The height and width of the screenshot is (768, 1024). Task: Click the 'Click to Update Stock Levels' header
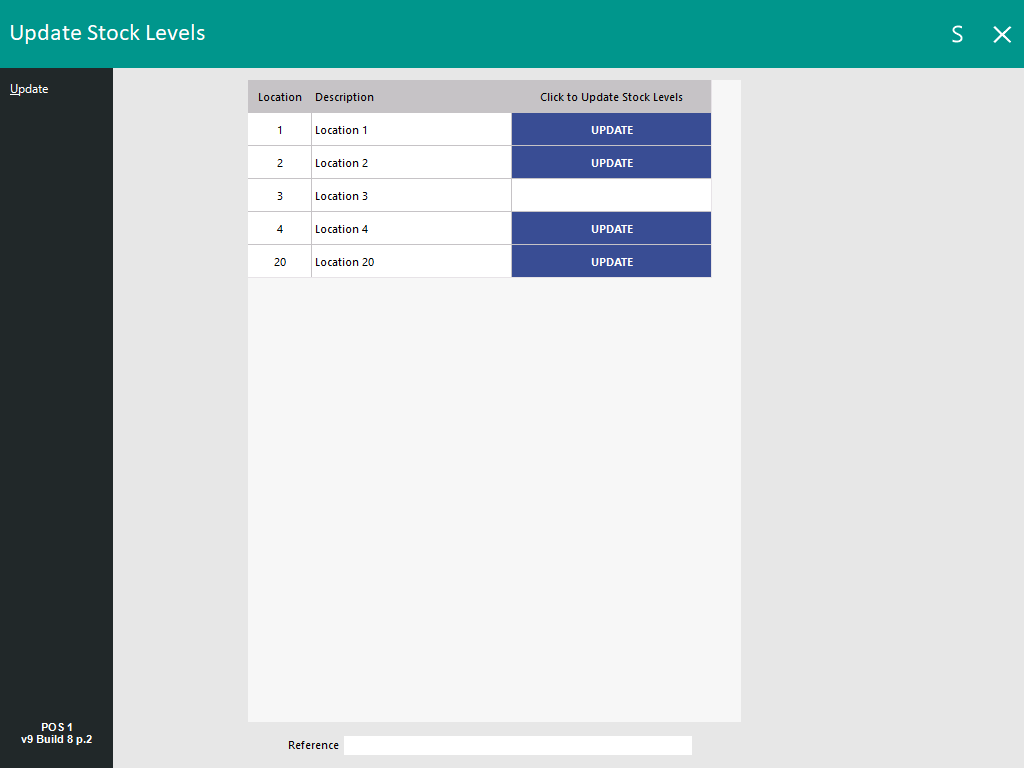click(611, 97)
